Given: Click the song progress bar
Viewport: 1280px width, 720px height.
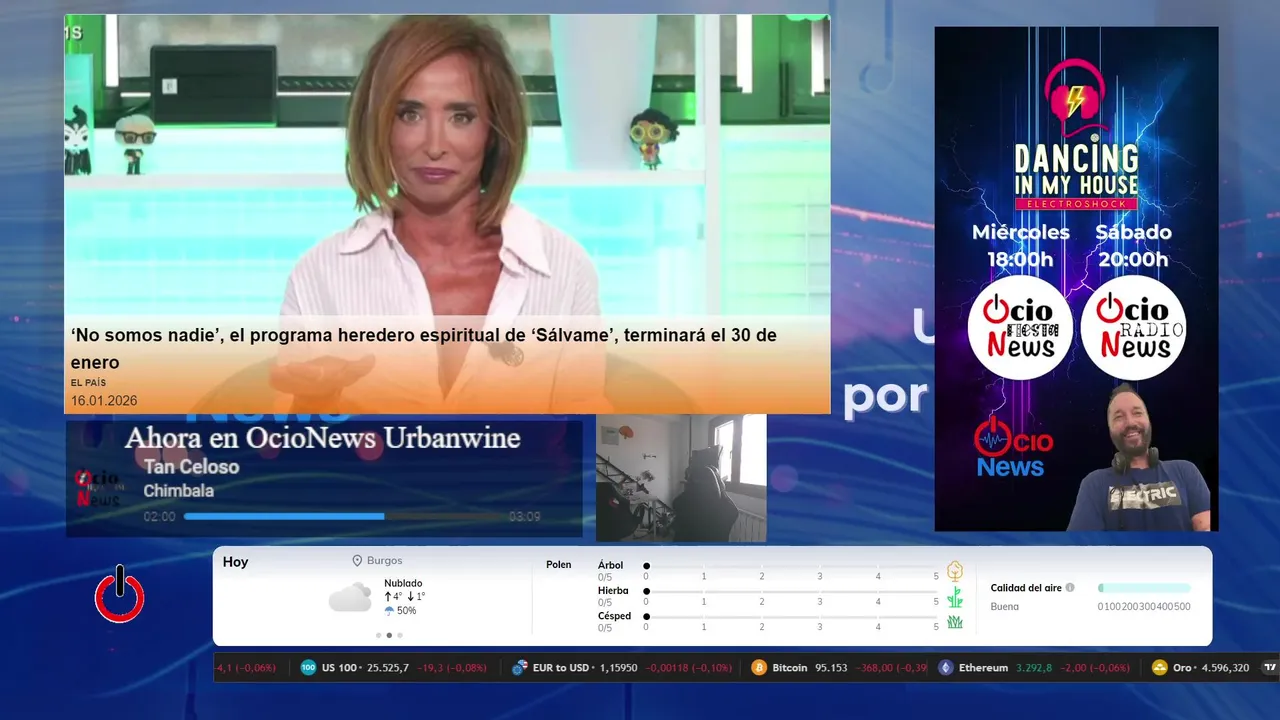Looking at the screenshot, I should click(x=344, y=517).
